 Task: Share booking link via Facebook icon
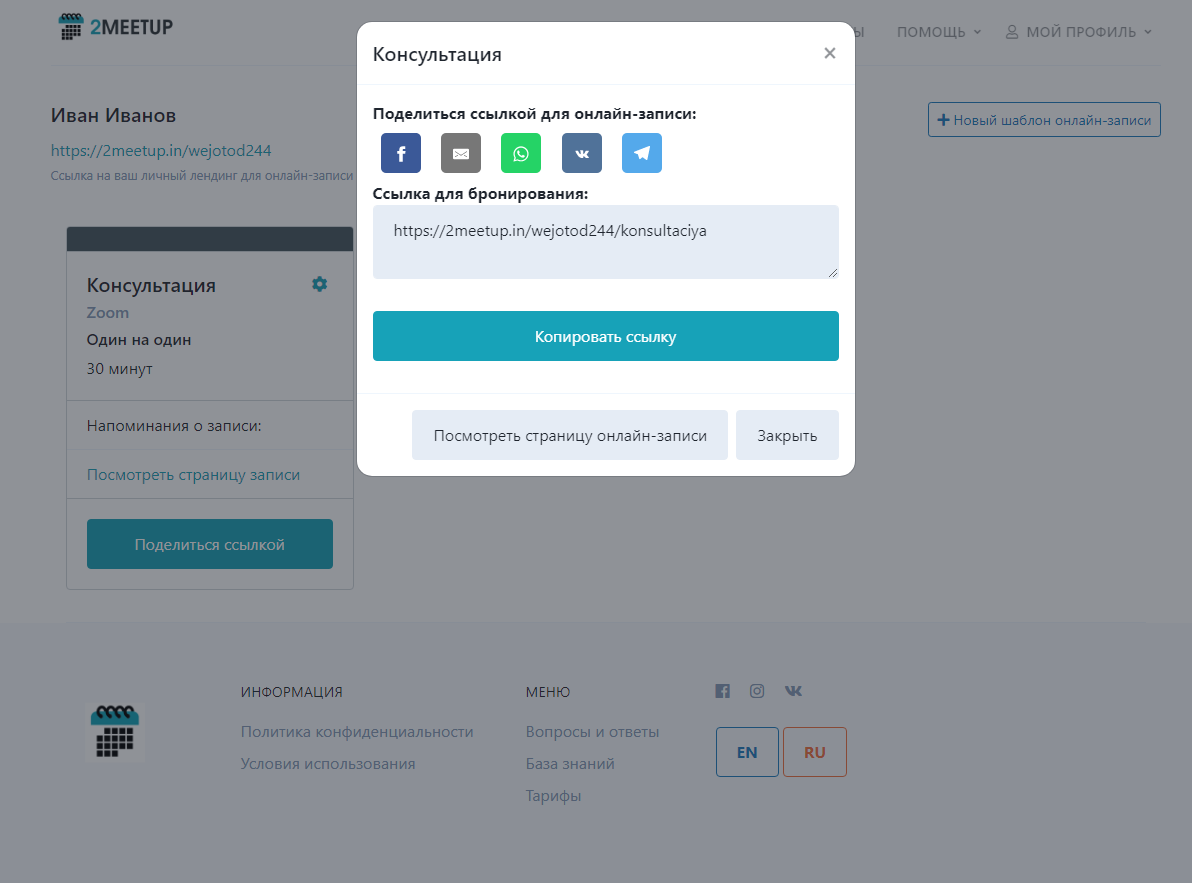pos(401,153)
